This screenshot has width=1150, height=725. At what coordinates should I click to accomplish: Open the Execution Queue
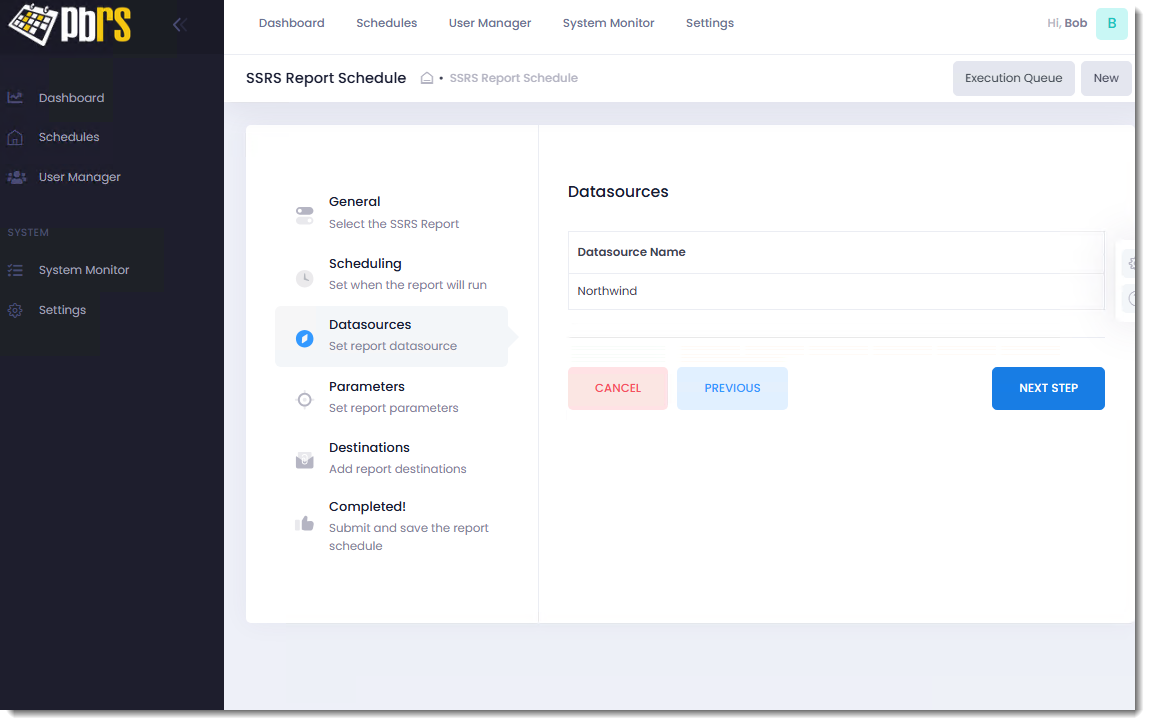click(1013, 78)
